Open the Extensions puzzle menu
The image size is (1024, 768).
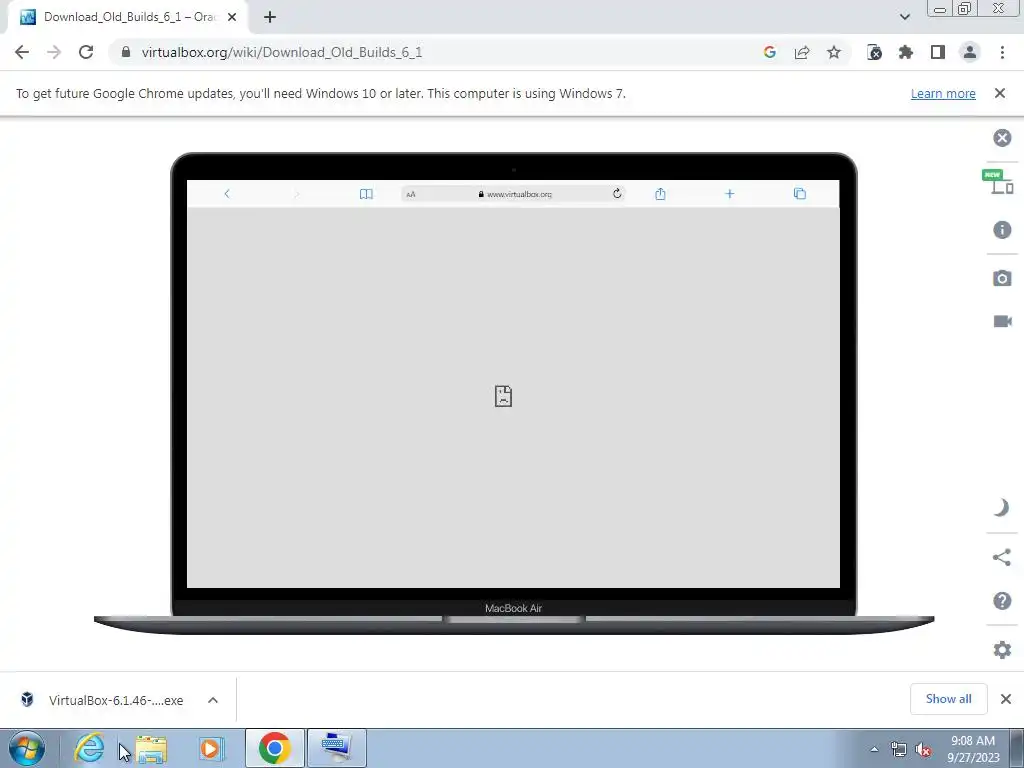(x=906, y=52)
